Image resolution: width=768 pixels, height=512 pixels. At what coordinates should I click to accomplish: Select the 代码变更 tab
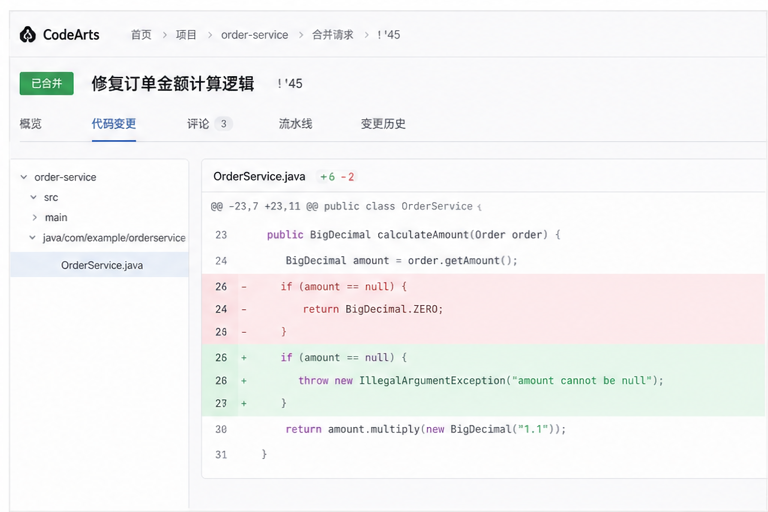coord(114,123)
